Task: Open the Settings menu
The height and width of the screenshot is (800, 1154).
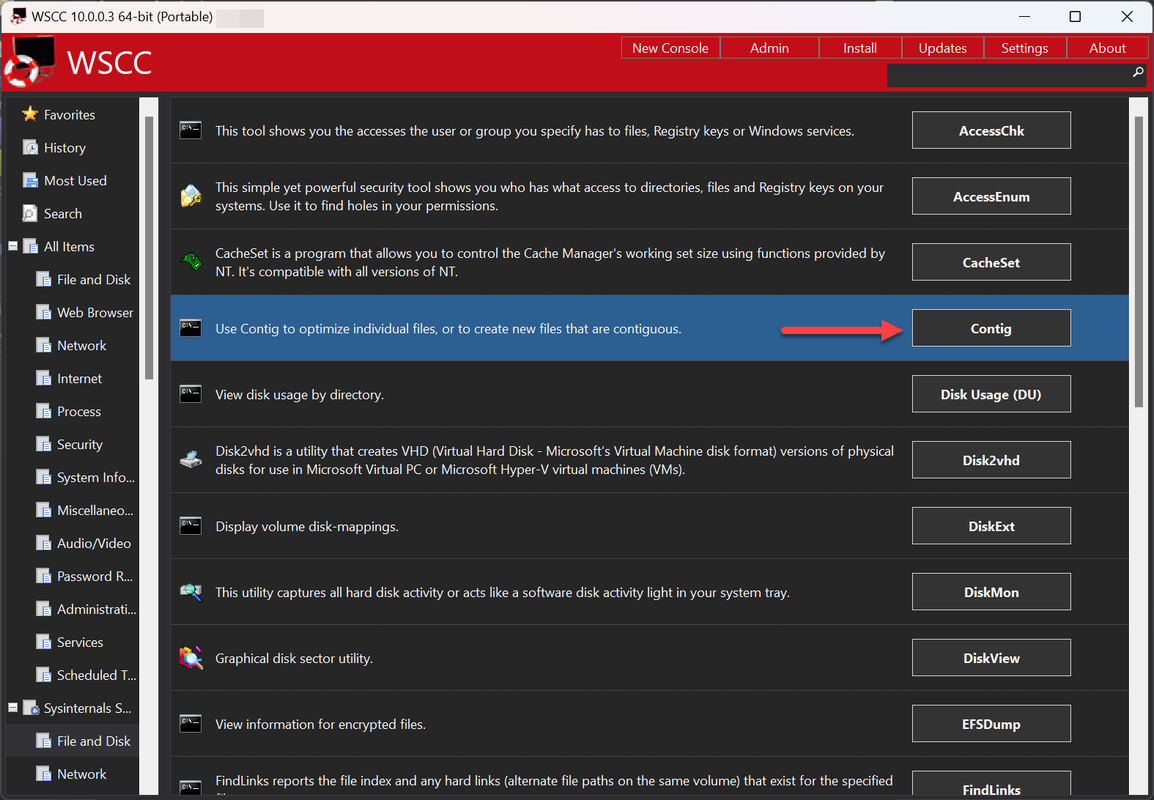Action: click(1024, 48)
